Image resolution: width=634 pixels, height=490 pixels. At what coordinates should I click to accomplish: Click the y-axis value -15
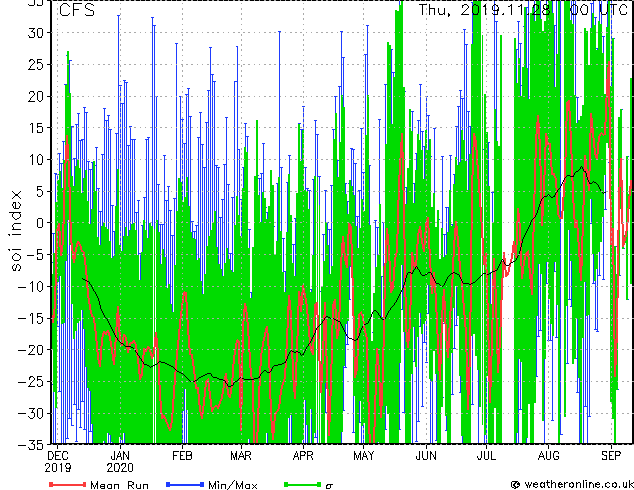pyautogui.click(x=30, y=319)
